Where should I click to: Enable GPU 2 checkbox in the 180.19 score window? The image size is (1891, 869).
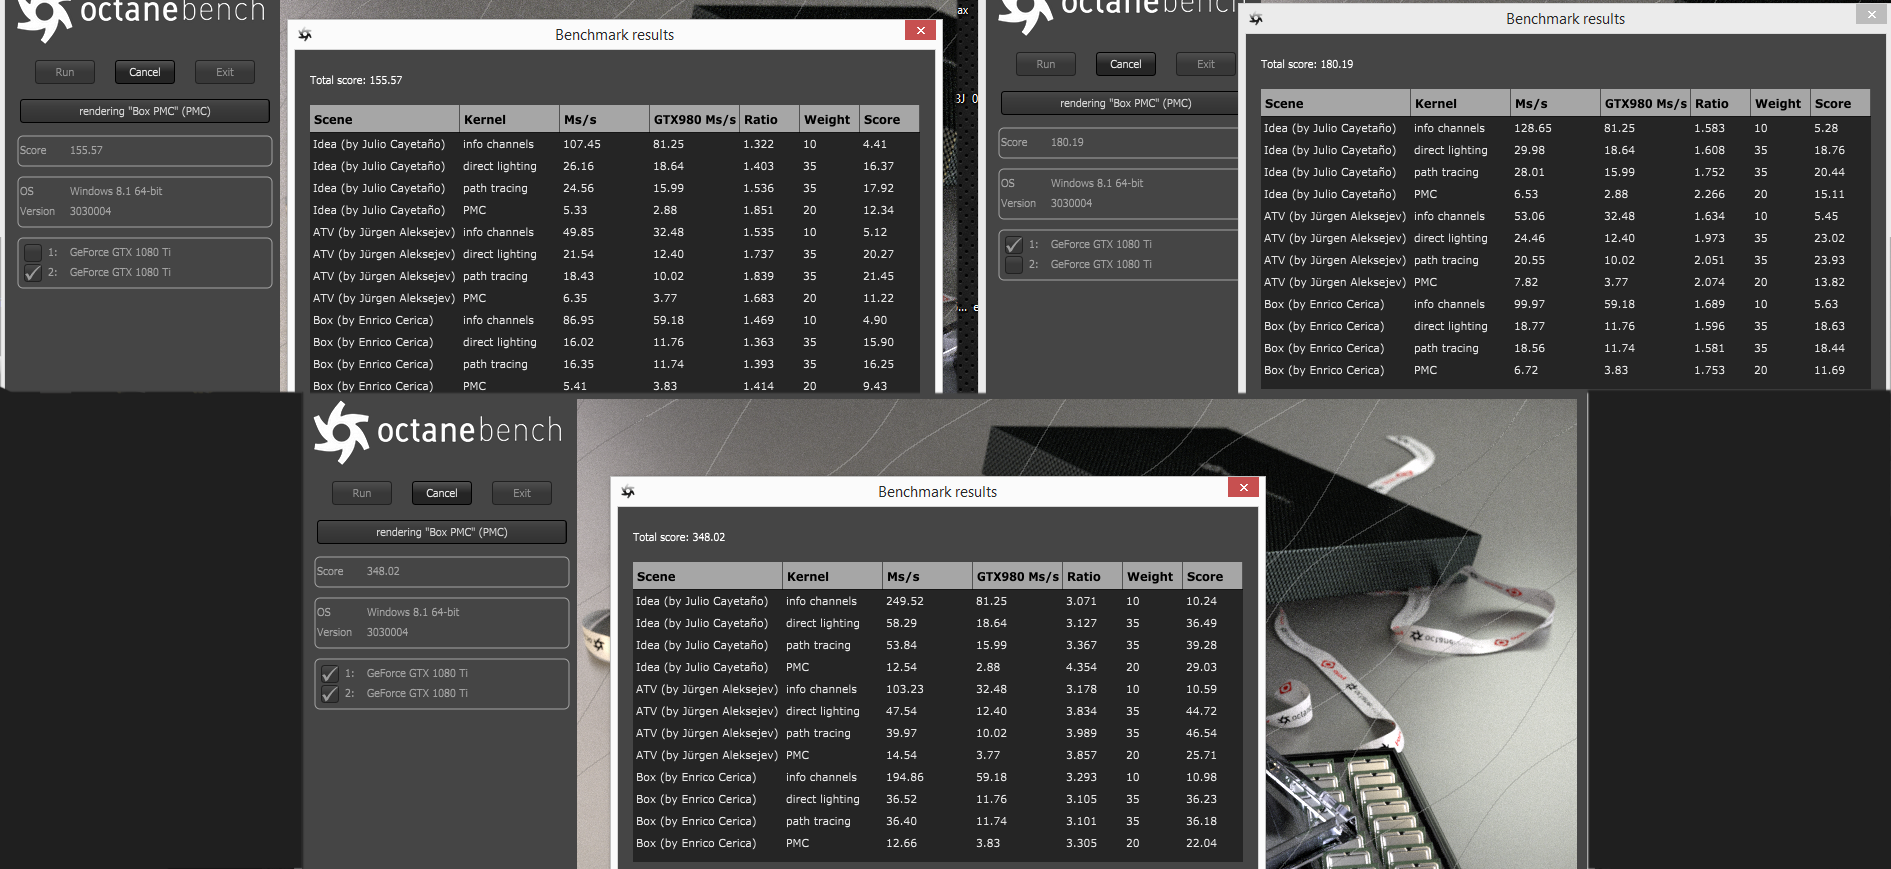click(x=1014, y=264)
